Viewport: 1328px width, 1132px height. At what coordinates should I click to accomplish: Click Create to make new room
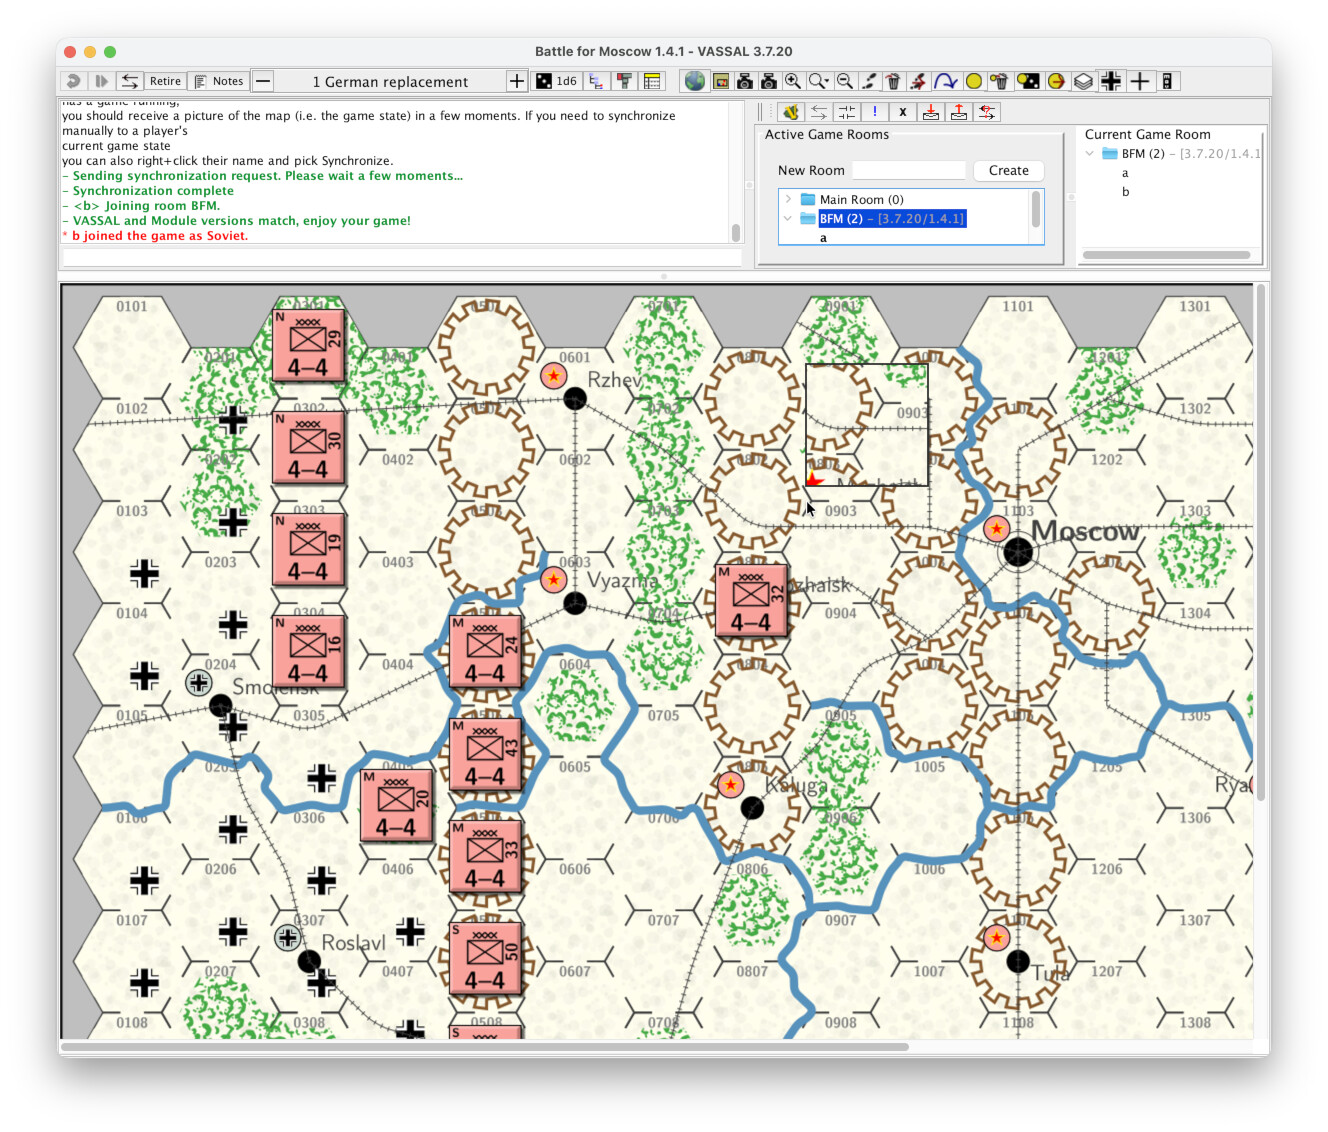click(x=1008, y=171)
